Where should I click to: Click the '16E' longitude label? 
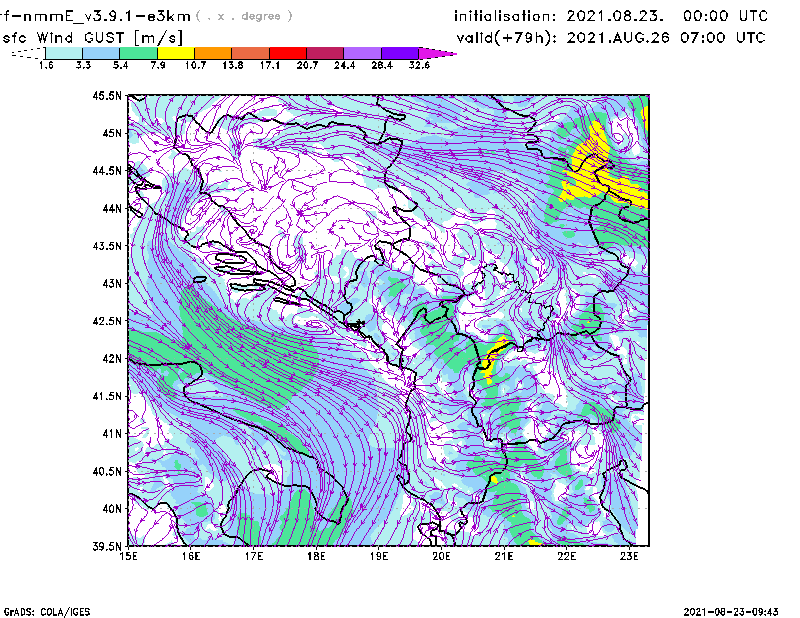(191, 556)
